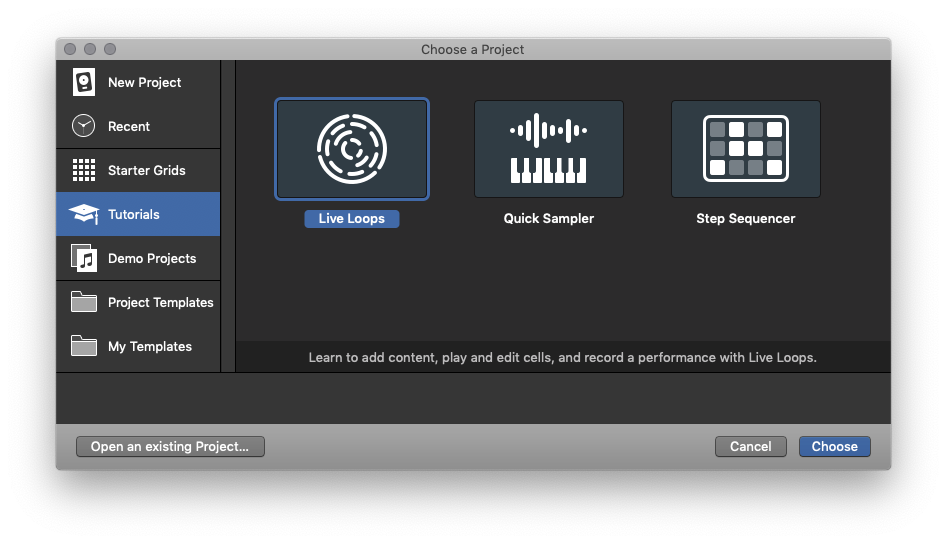The height and width of the screenshot is (544, 947).
Task: Click the Starter Grids grid icon
Action: pos(84,170)
